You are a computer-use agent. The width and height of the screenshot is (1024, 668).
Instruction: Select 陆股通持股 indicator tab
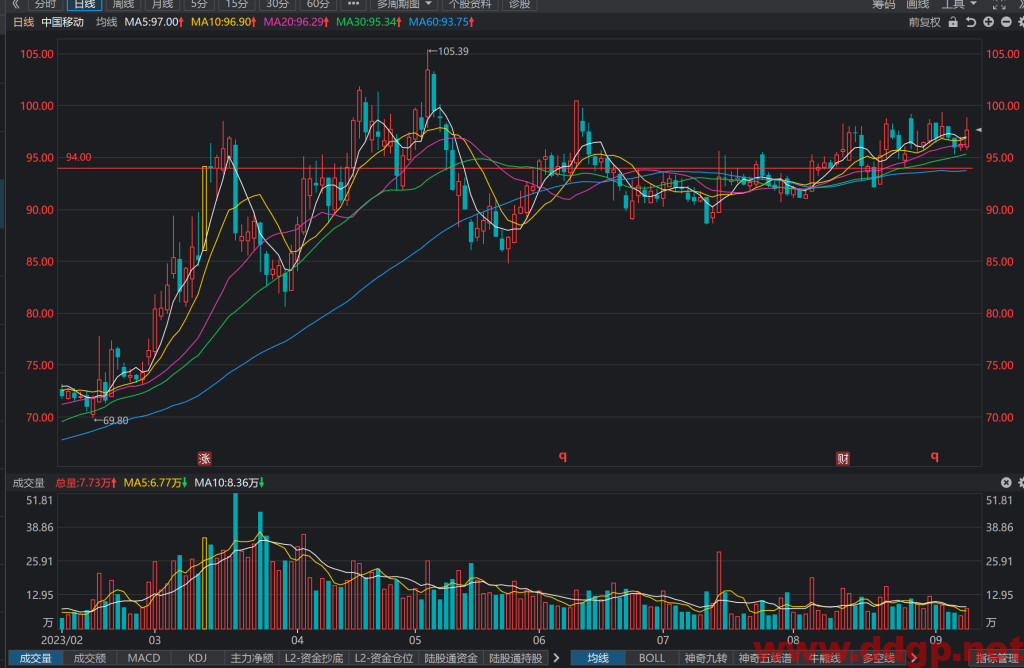(516, 658)
